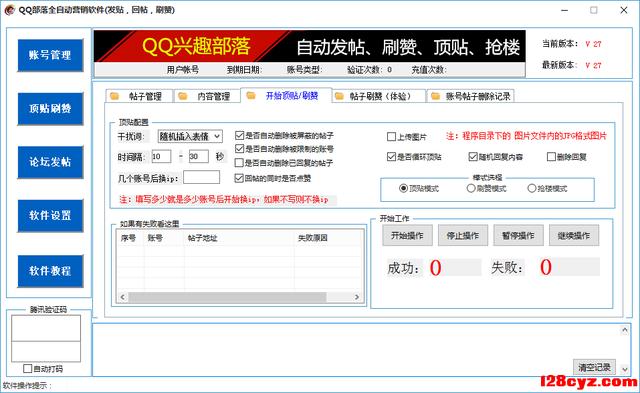Click the 到期日期 label in header

(x=244, y=70)
